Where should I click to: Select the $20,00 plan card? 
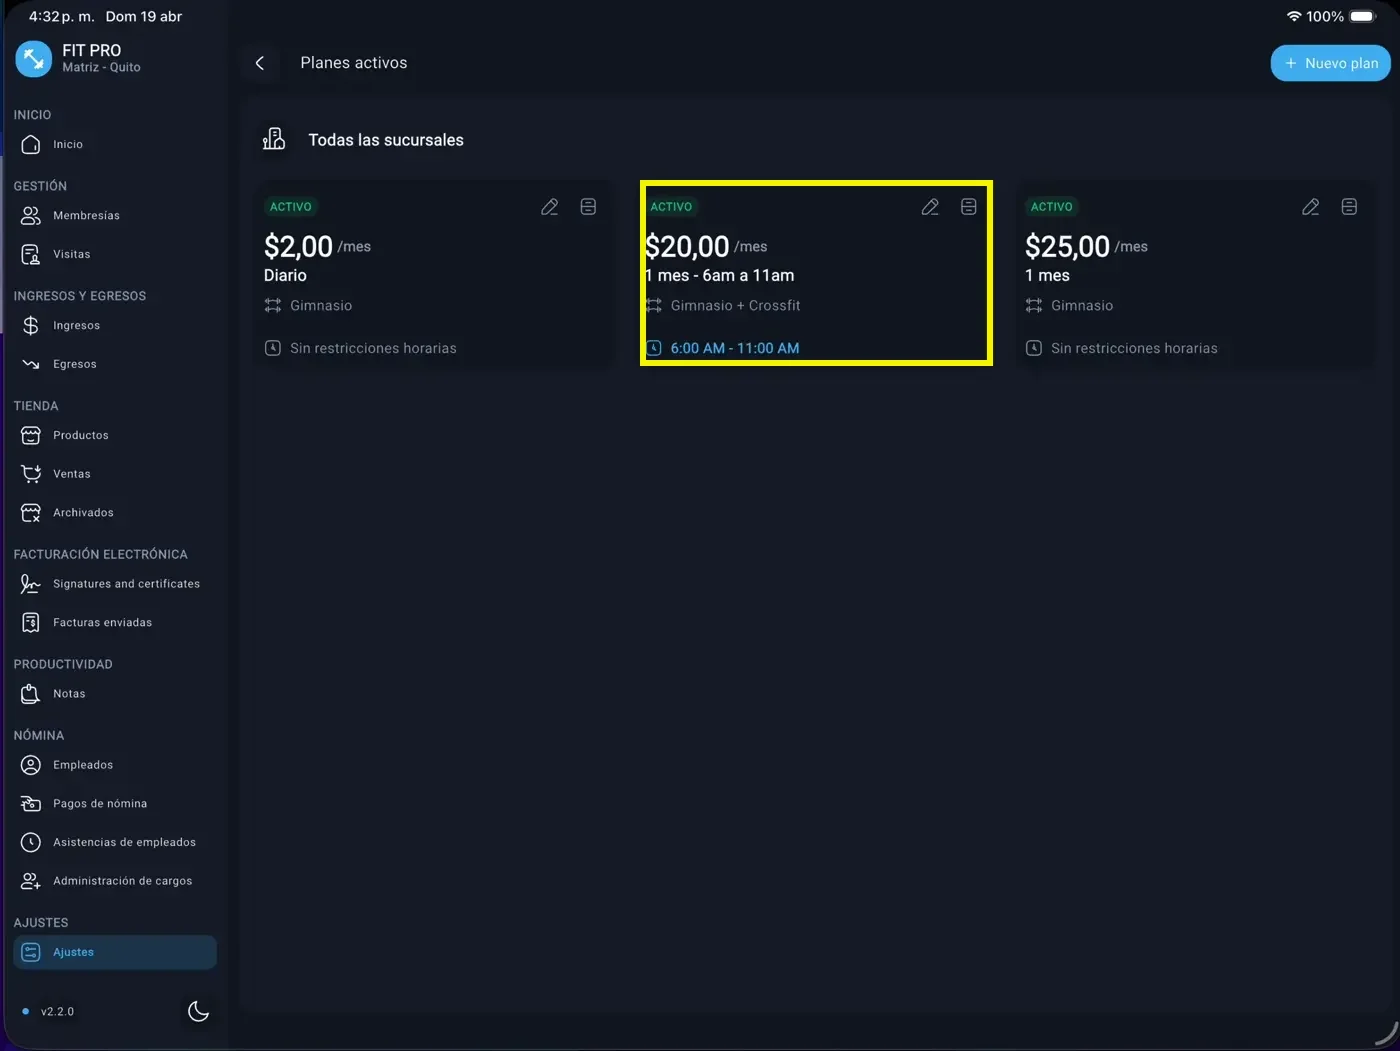pyautogui.click(x=815, y=275)
